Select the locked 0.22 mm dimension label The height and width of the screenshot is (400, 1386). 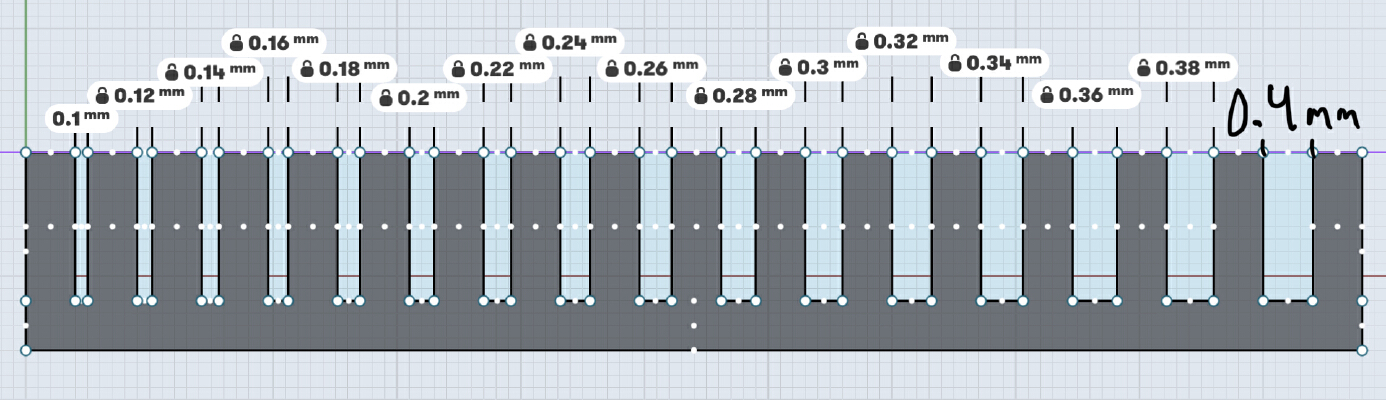(498, 68)
